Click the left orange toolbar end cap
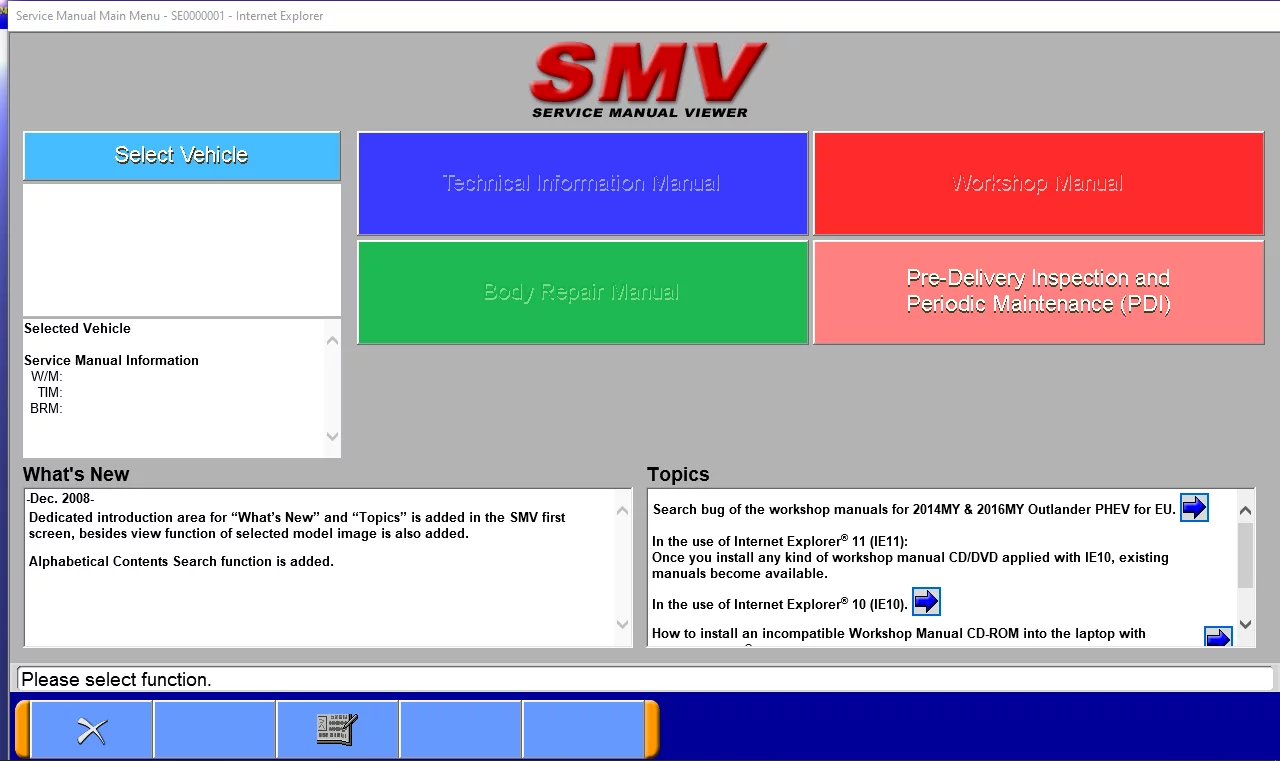 tap(22, 730)
